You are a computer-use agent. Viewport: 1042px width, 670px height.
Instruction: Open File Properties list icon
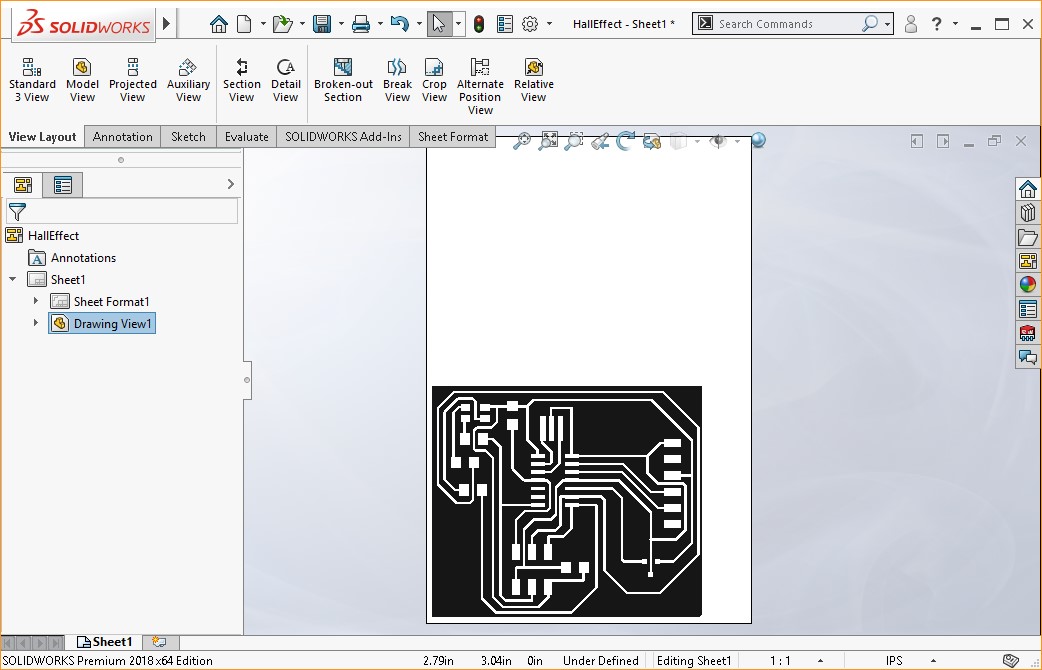click(505, 24)
